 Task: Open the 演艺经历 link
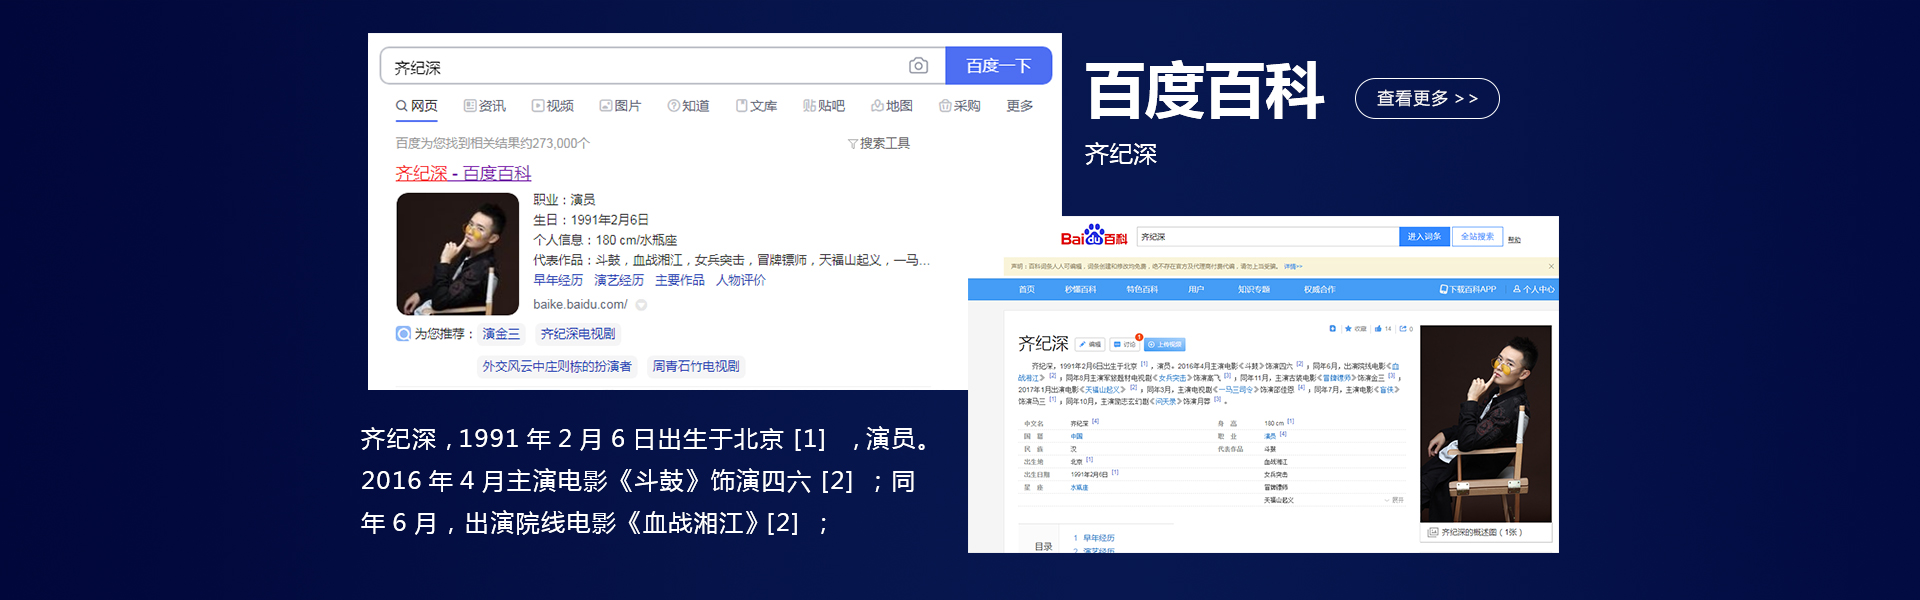point(619,280)
